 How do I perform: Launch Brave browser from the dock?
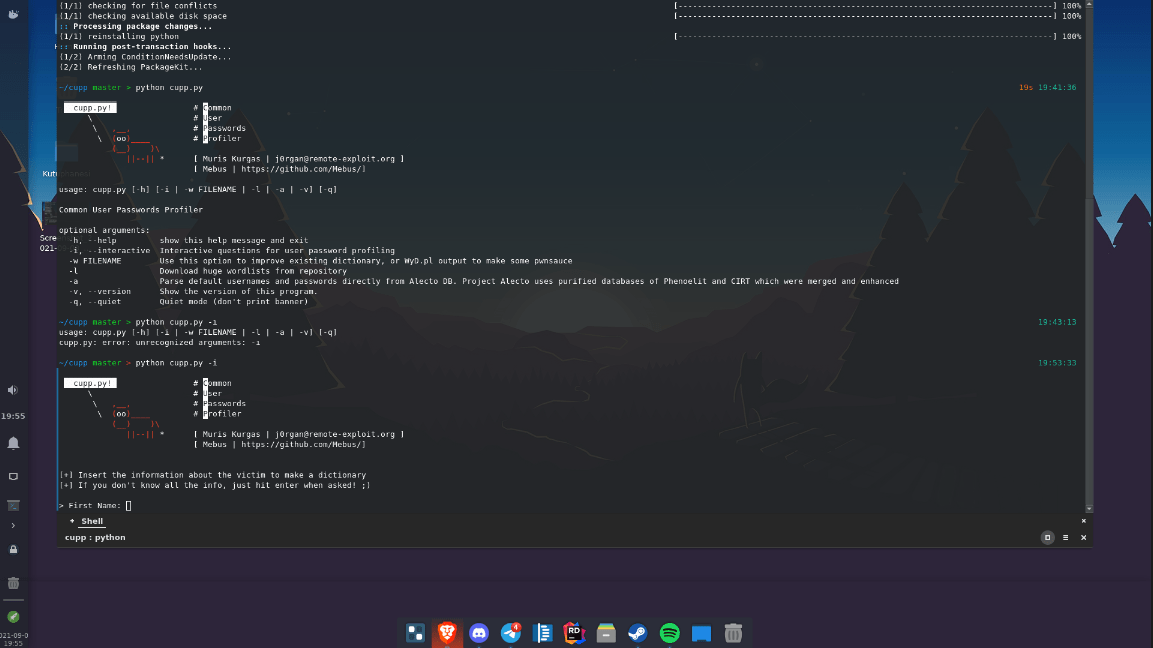pos(447,633)
